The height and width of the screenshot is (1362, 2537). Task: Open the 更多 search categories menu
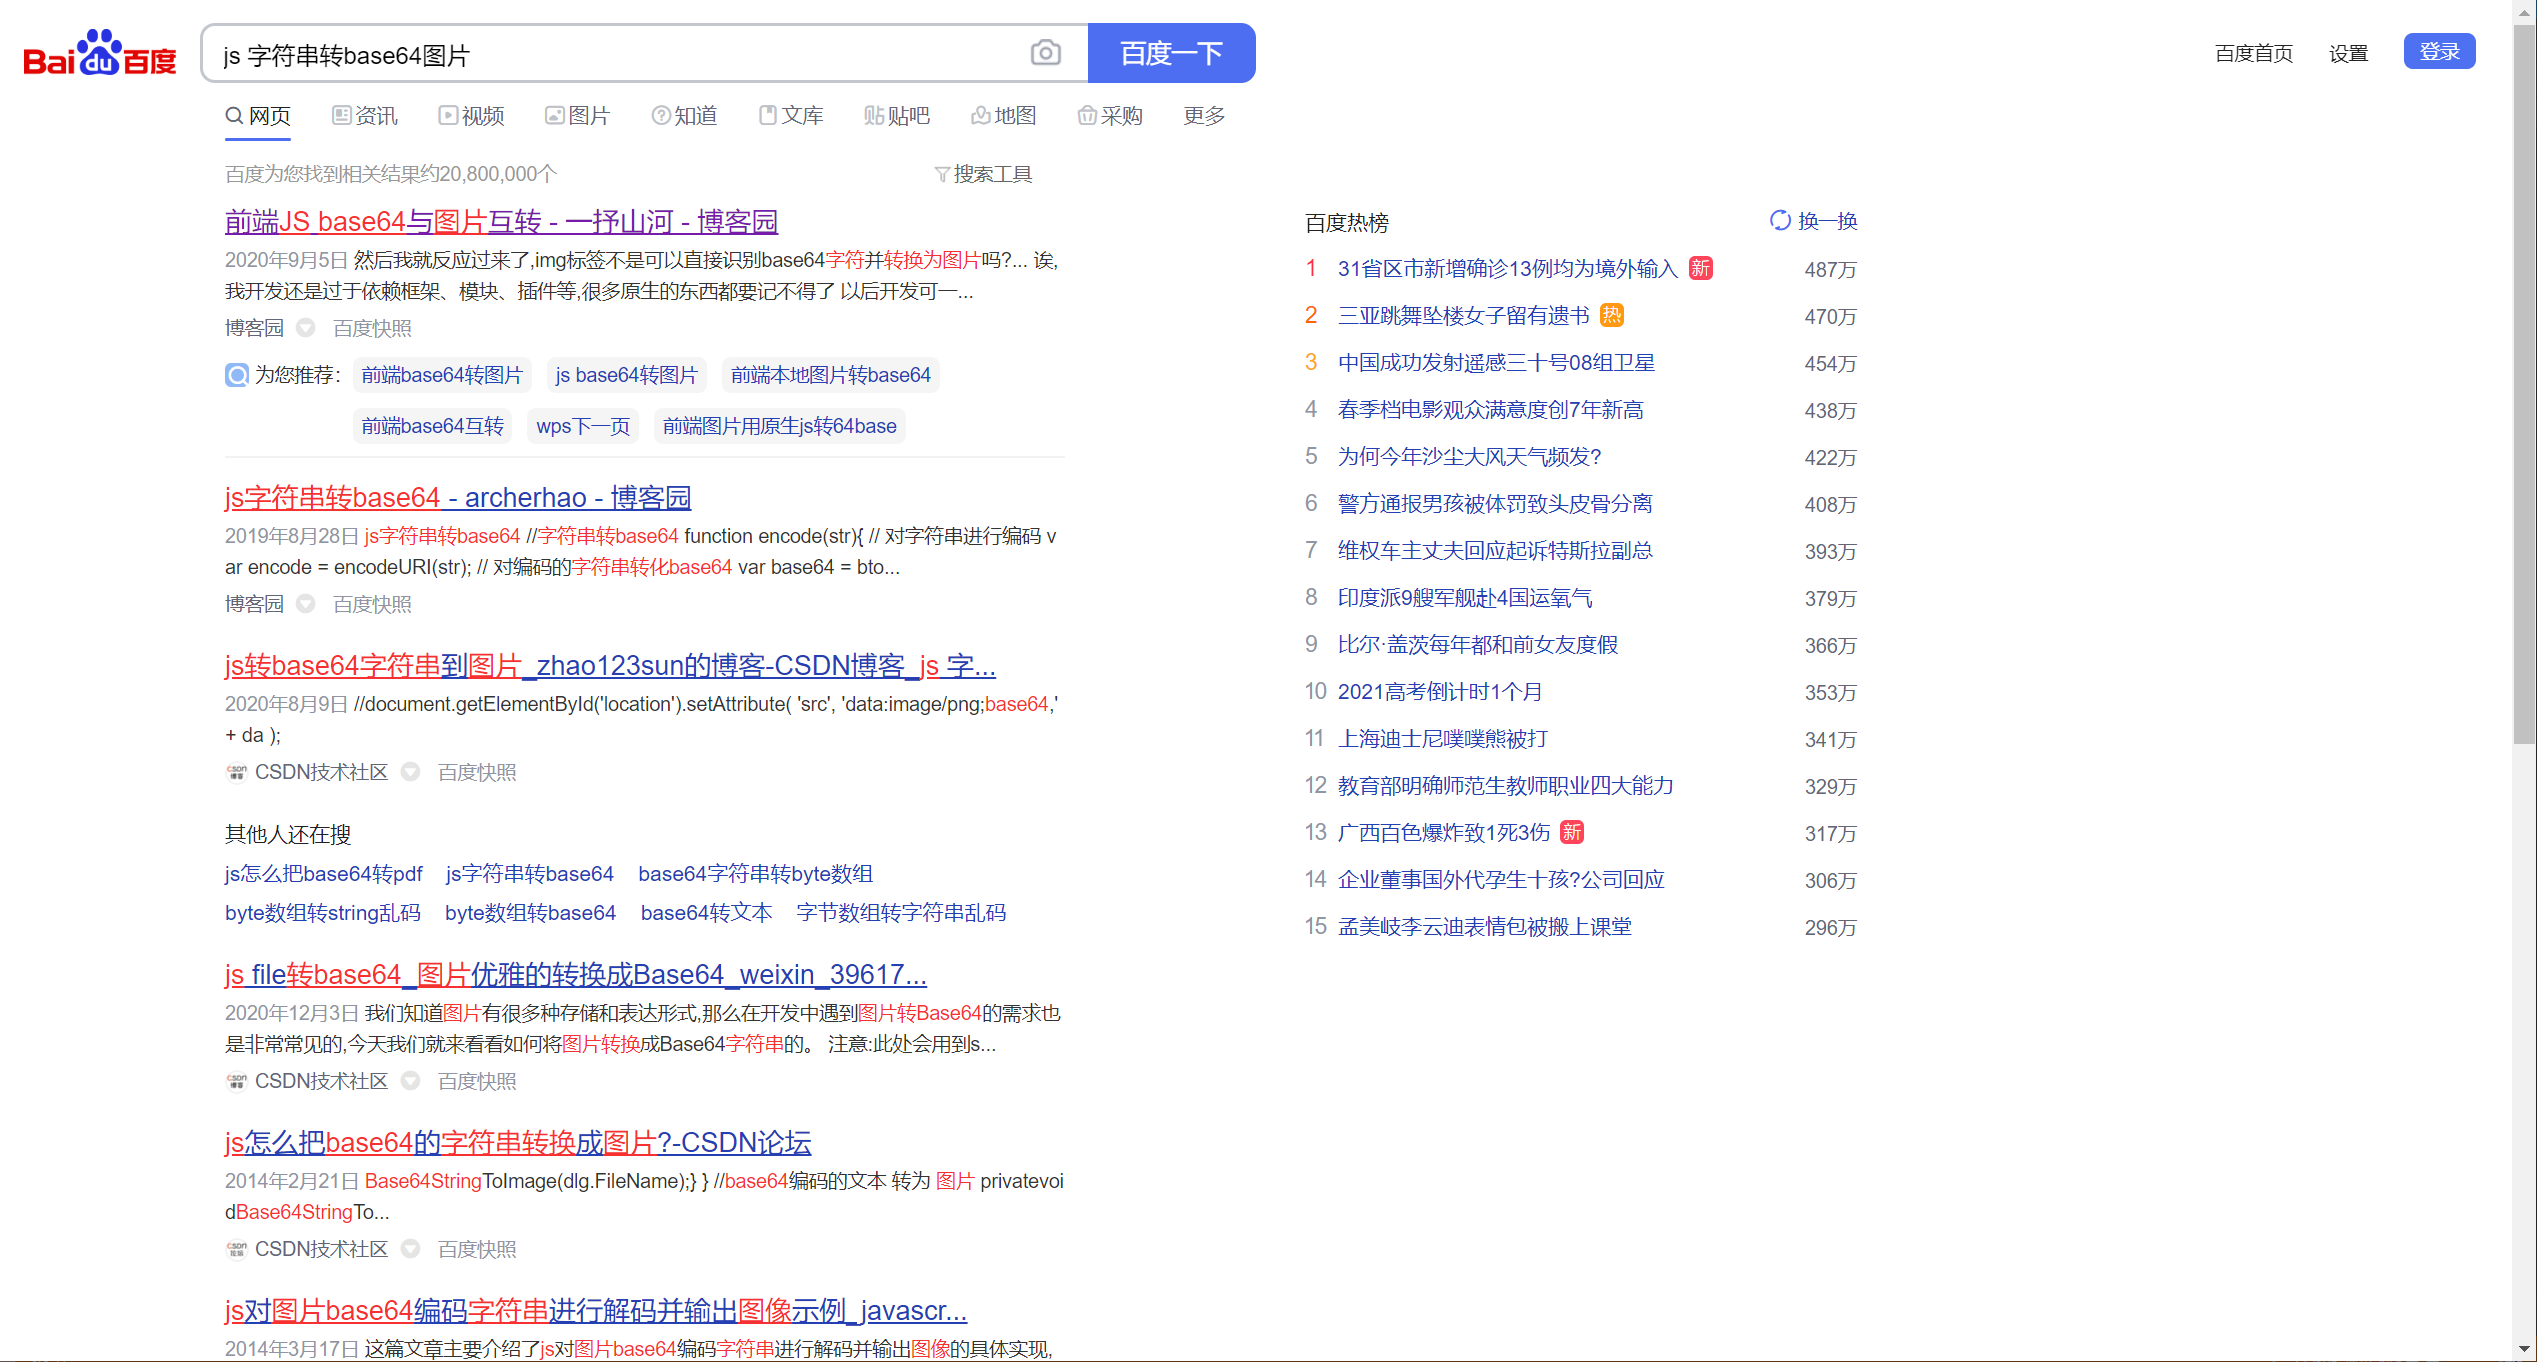1203,116
